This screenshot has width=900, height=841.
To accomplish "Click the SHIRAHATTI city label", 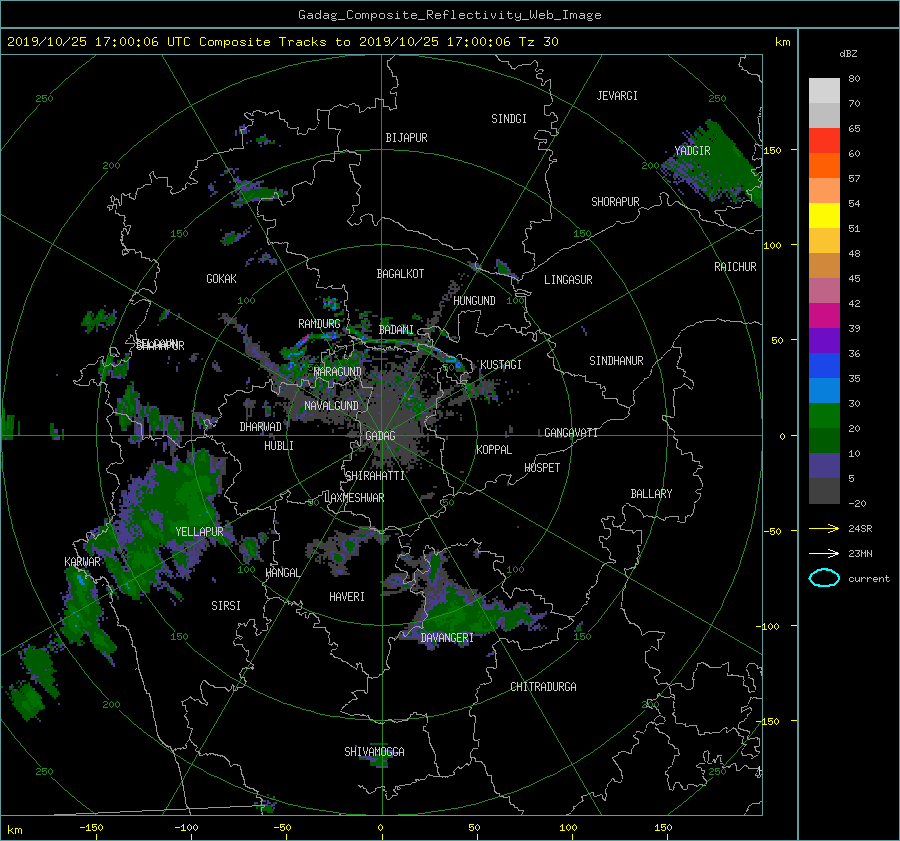I will click(x=375, y=476).
